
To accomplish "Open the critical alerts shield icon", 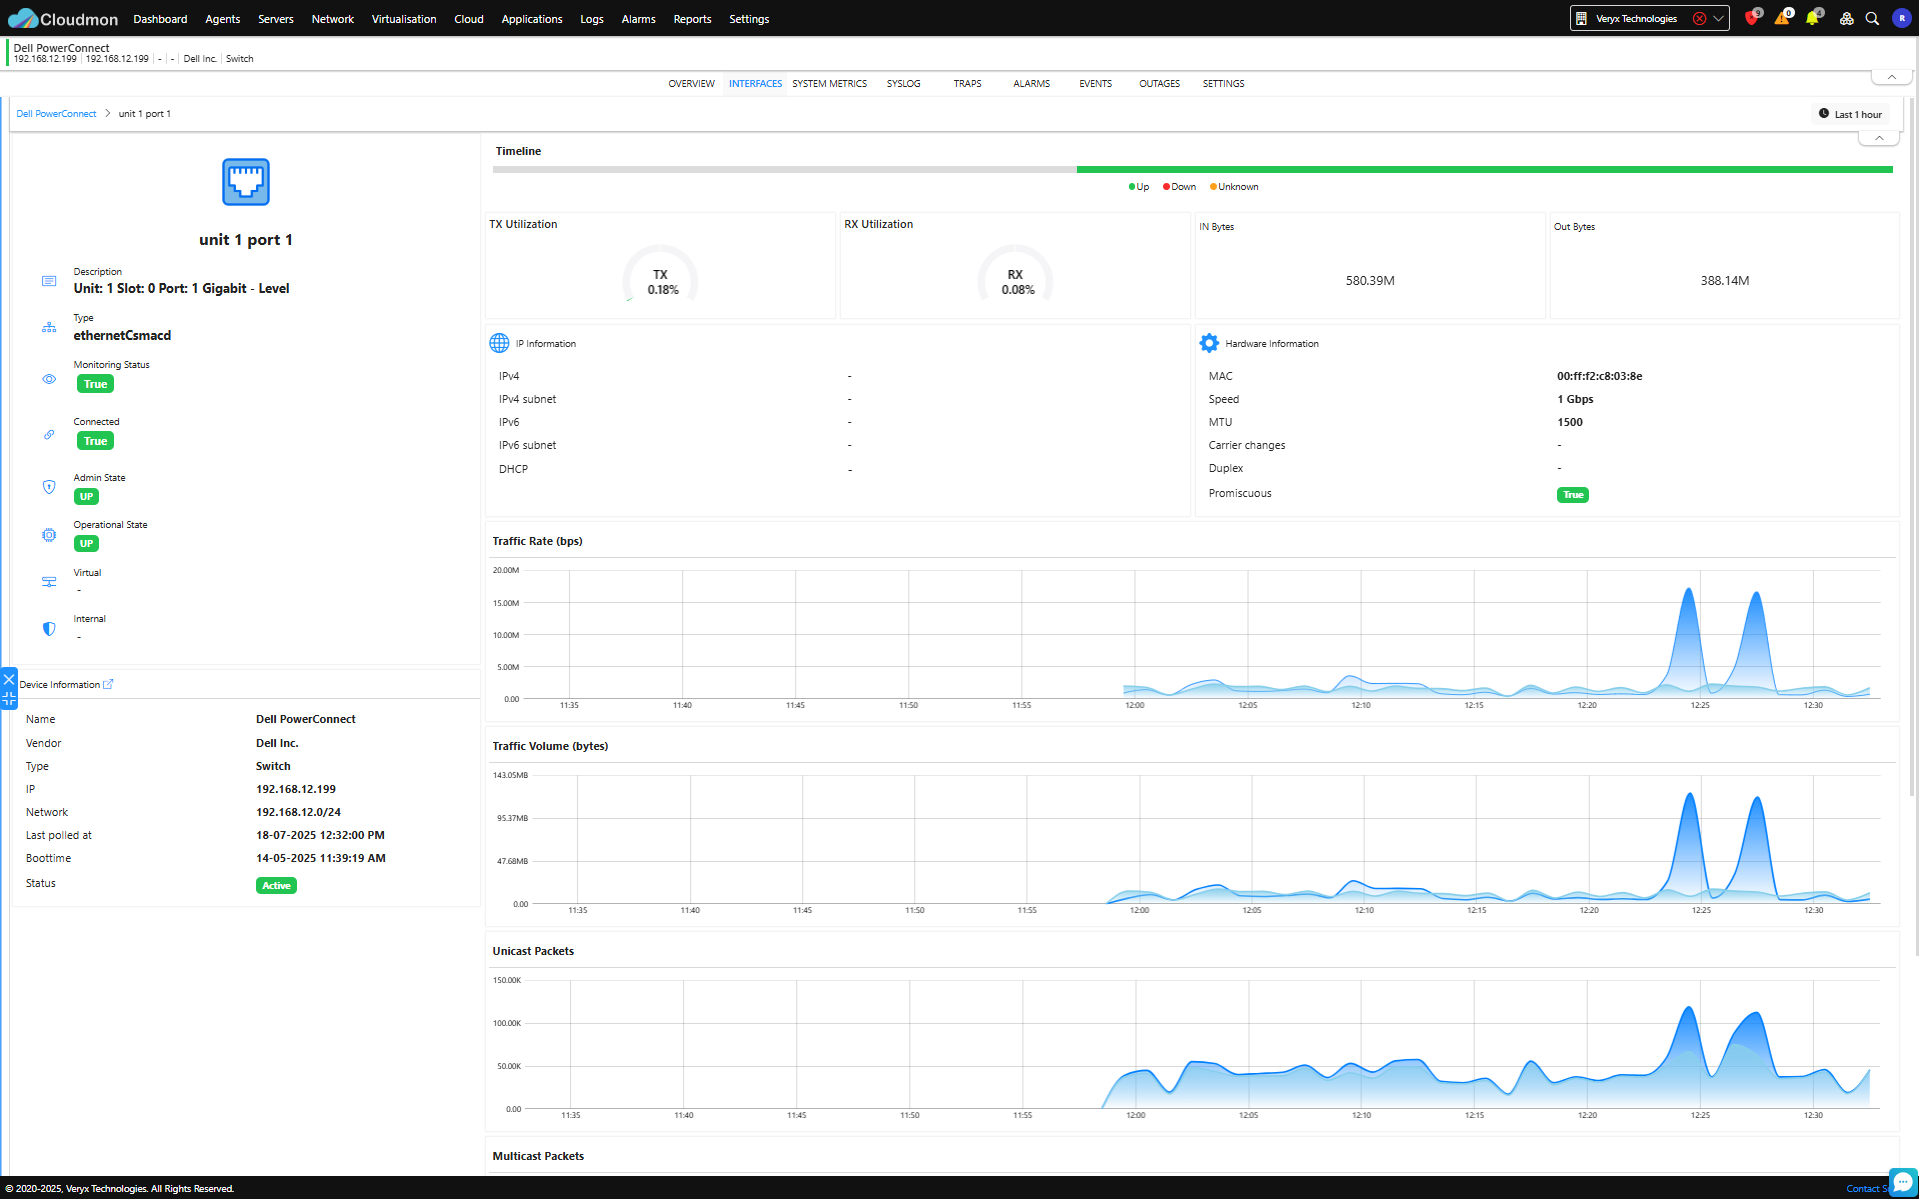I will [1751, 19].
